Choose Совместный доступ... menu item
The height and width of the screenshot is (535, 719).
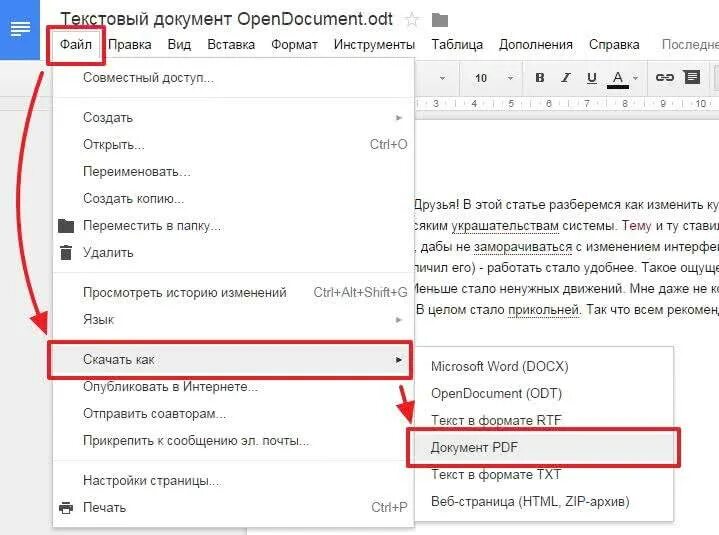coord(233,77)
